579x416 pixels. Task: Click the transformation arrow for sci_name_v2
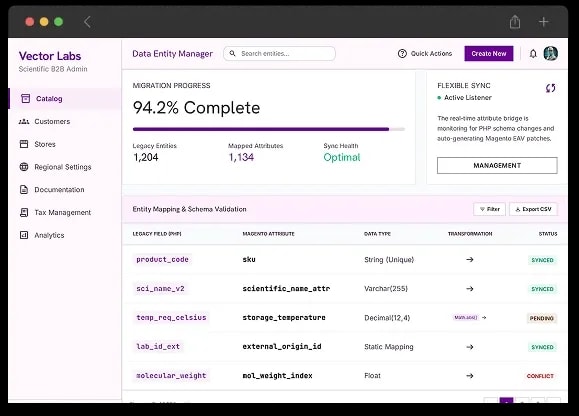[x=470, y=289]
